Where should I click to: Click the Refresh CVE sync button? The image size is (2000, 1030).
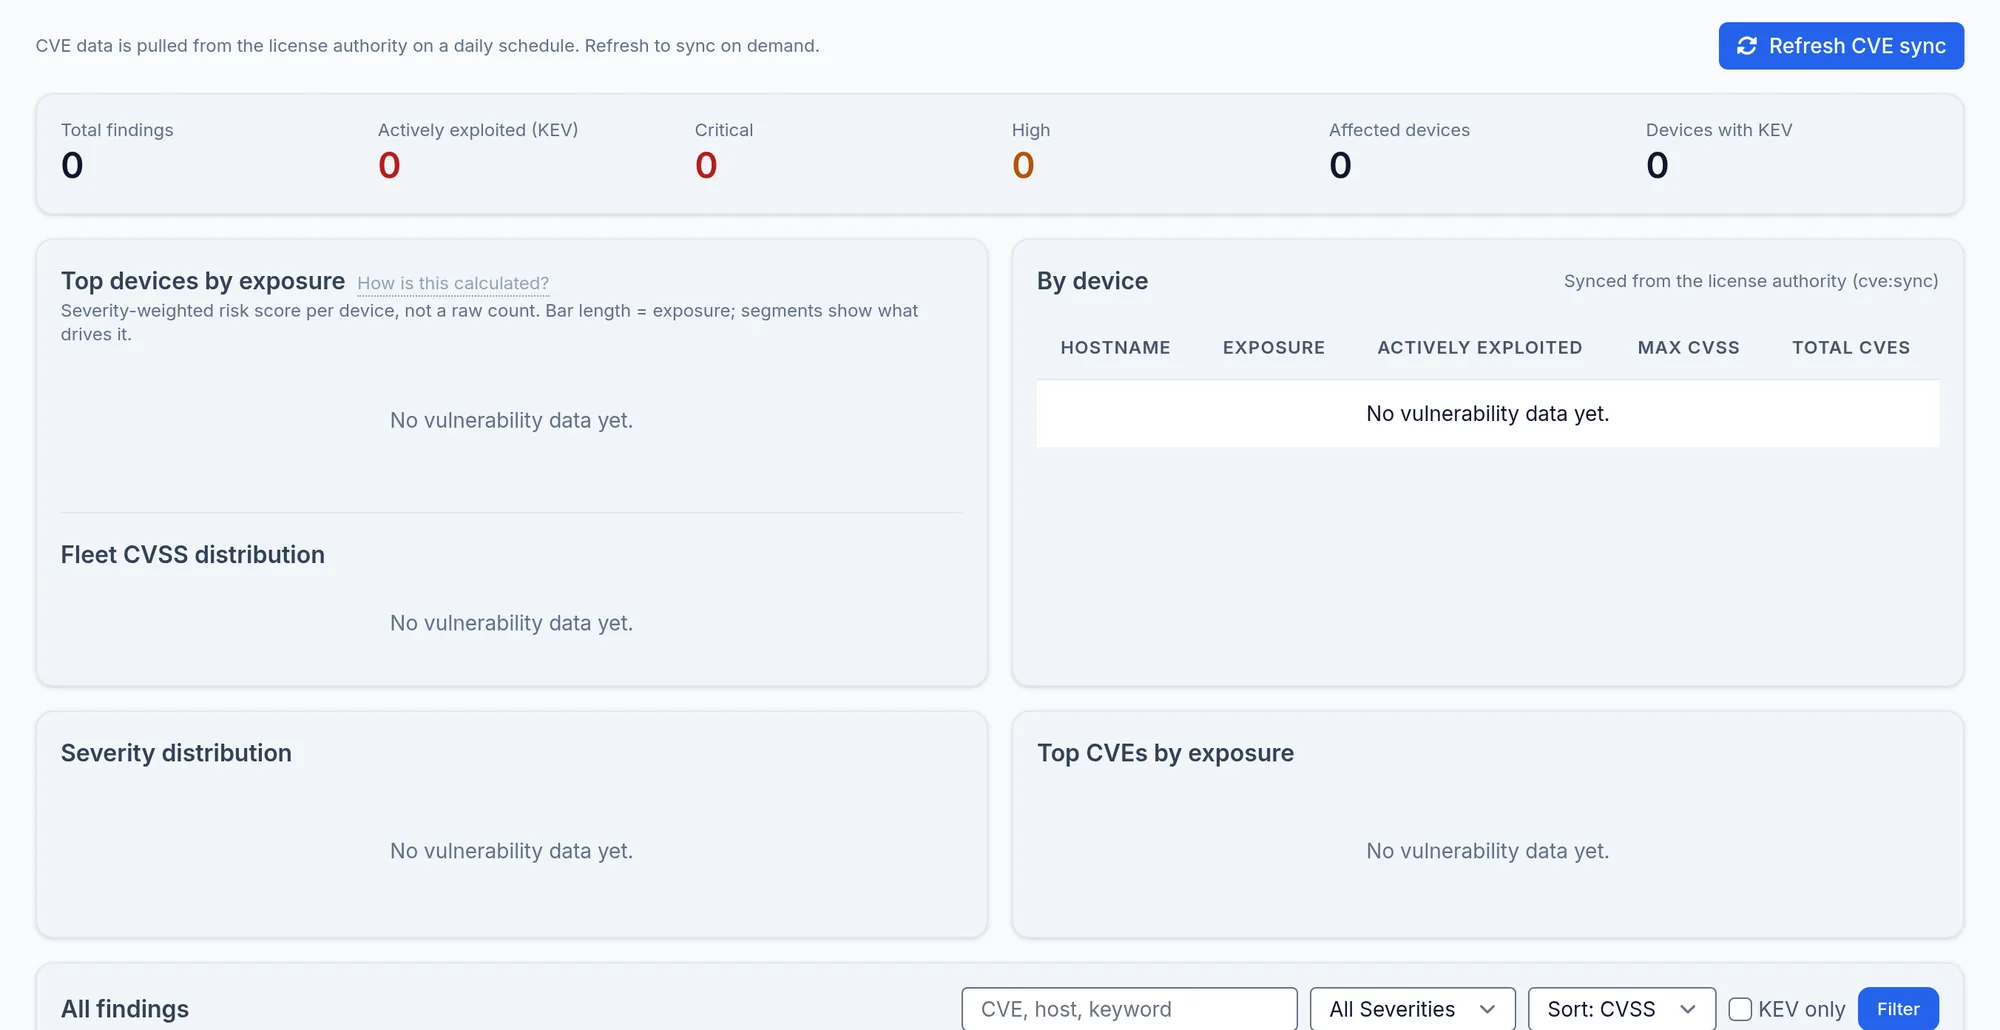click(1841, 46)
